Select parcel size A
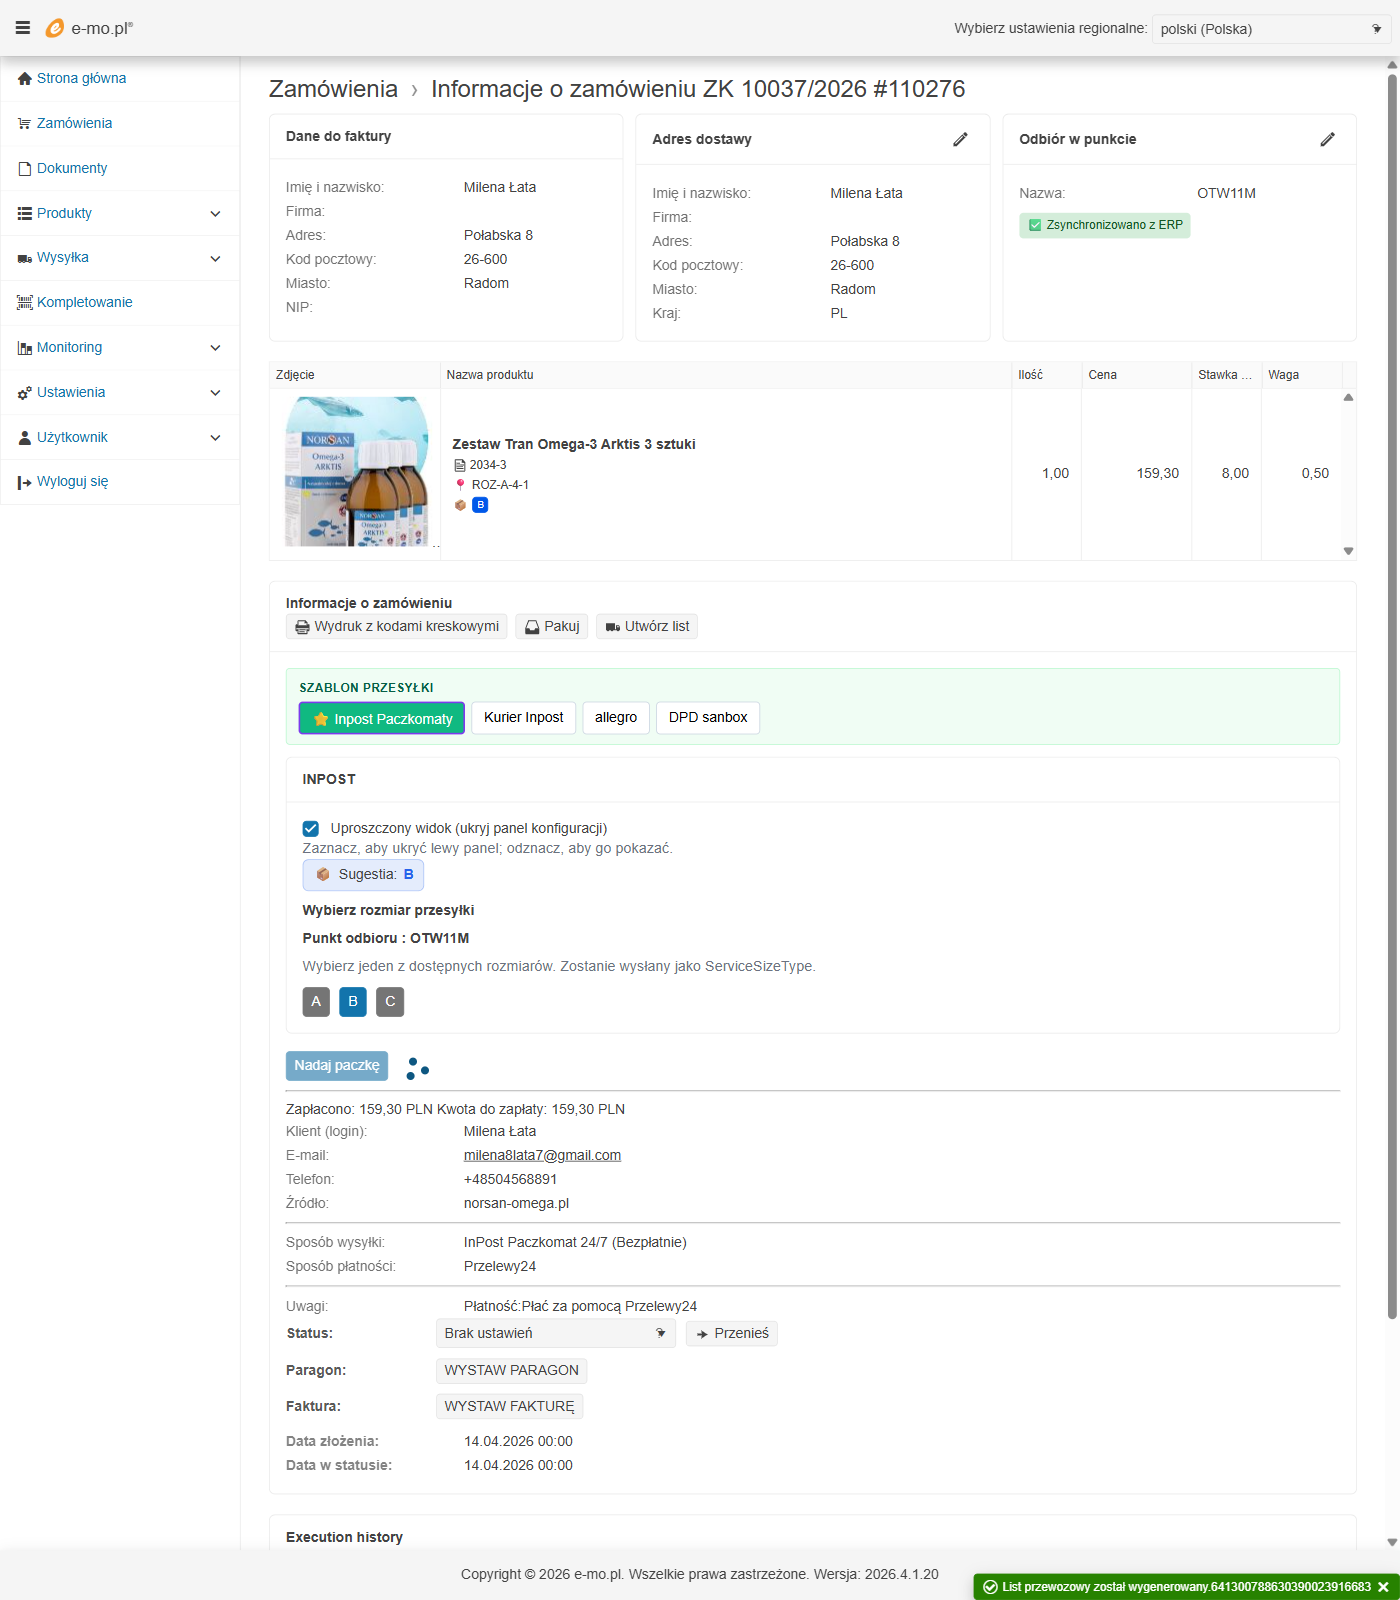Viewport: 1400px width, 1600px height. tap(316, 1001)
